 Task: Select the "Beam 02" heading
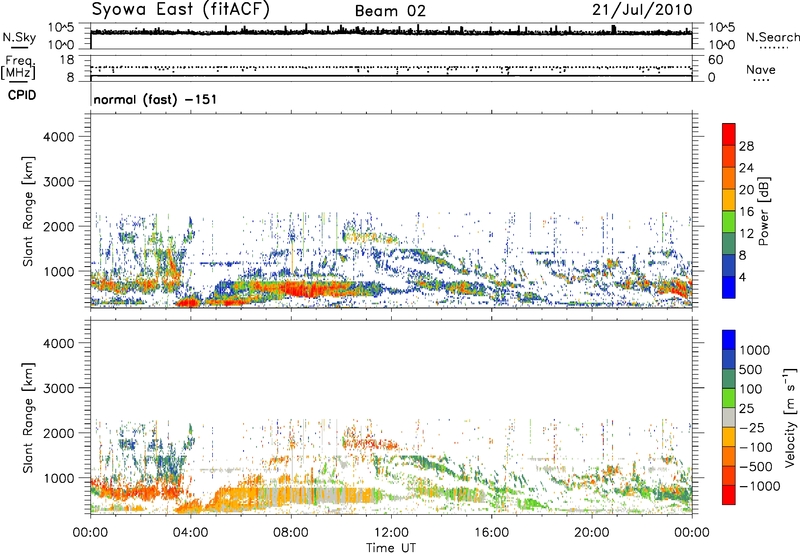[390, 11]
